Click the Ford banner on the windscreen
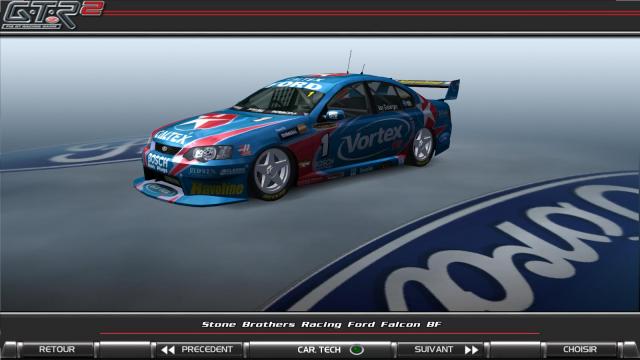Viewport: 640px width, 360px height. point(297,85)
